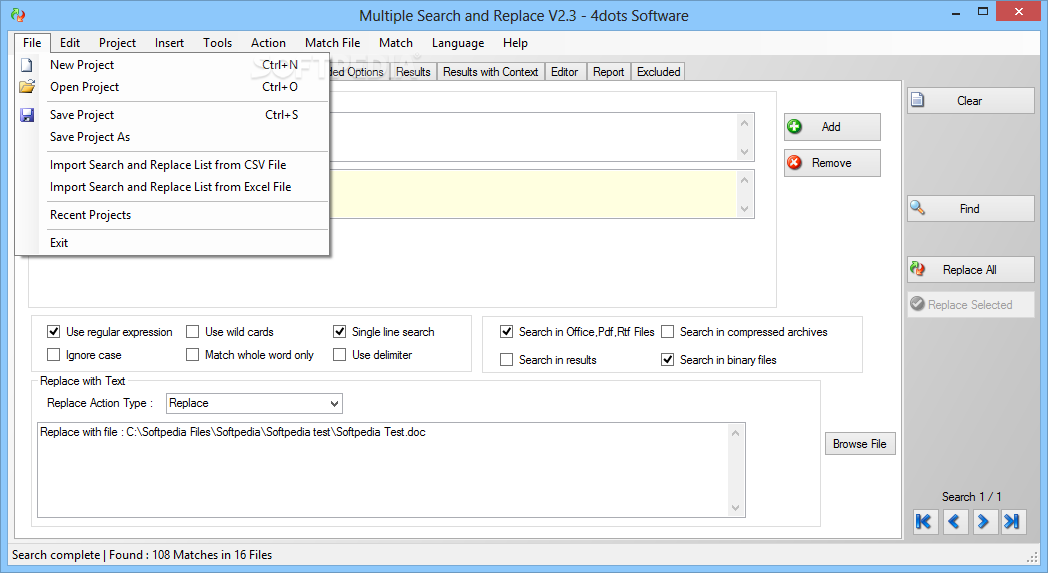1048x573 pixels.
Task: Toggle Use regular expression checkbox
Action: [x=53, y=332]
